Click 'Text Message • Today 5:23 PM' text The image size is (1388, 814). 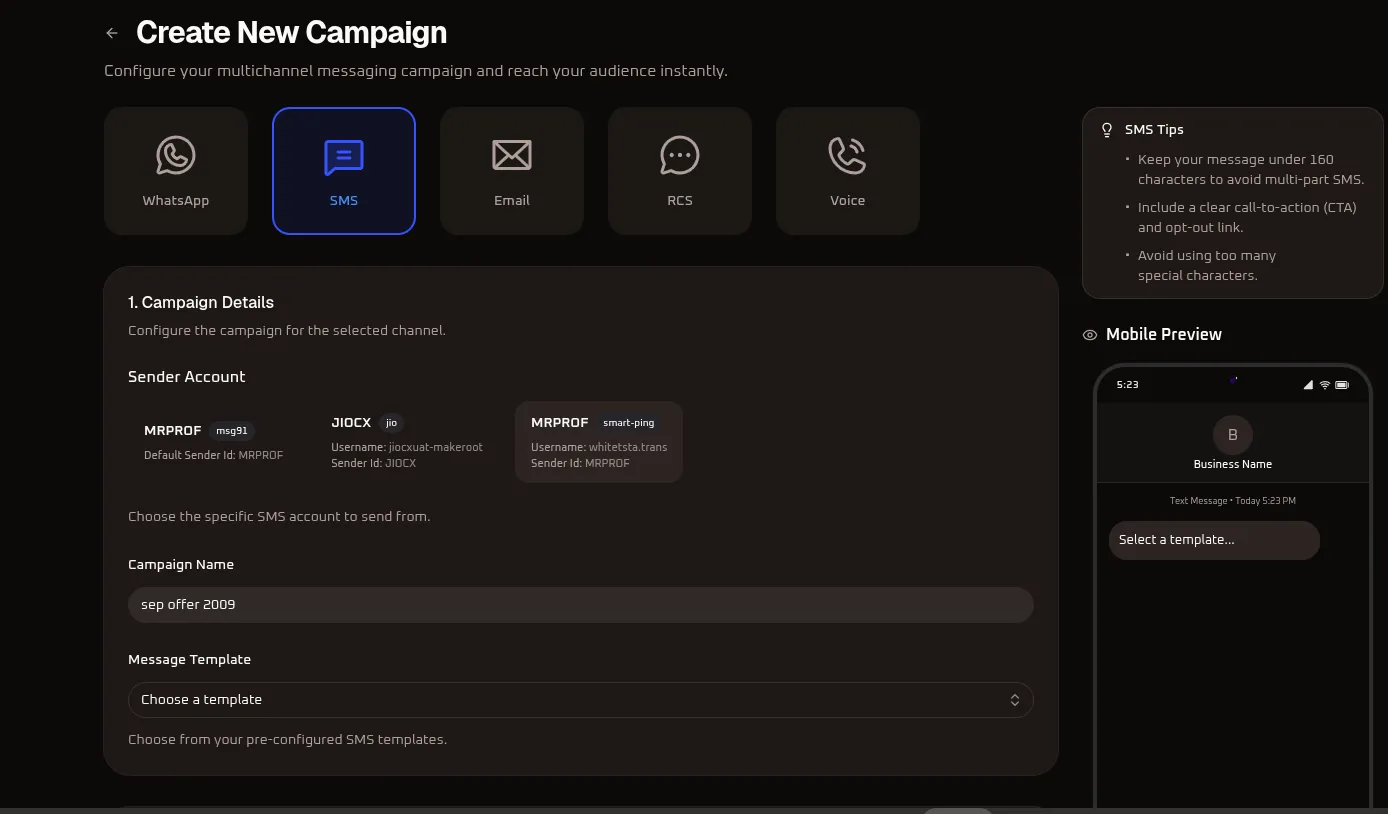pyautogui.click(x=1233, y=501)
